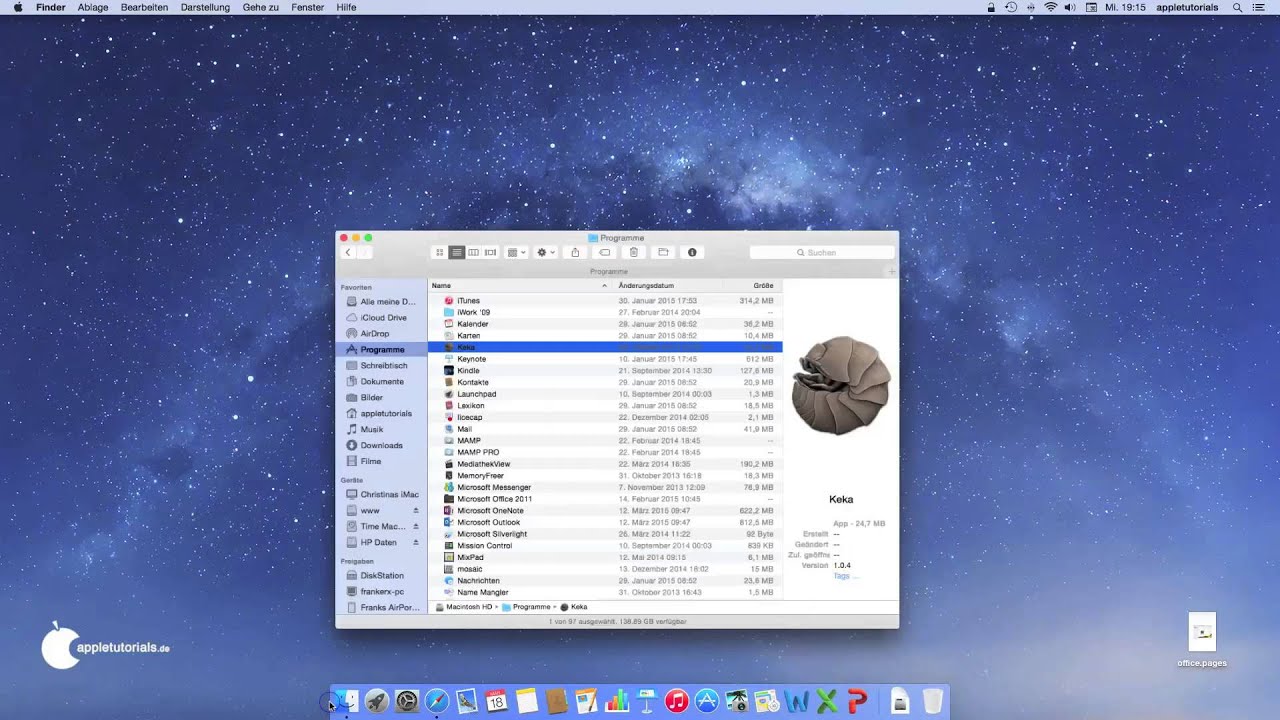Image resolution: width=1280 pixels, height=720 pixels.
Task: Eject the HP Daten volume
Action: pos(416,543)
